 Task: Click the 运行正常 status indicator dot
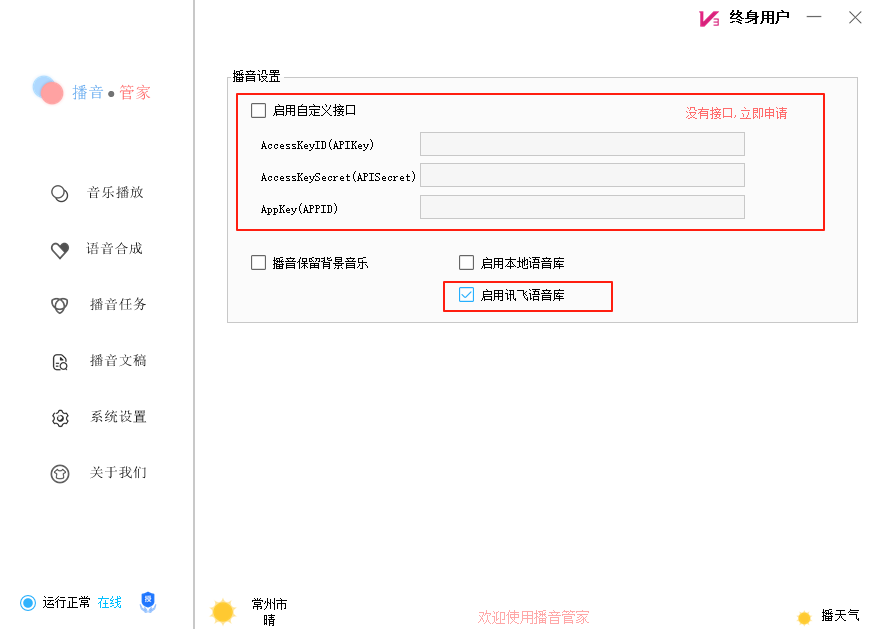[27, 603]
